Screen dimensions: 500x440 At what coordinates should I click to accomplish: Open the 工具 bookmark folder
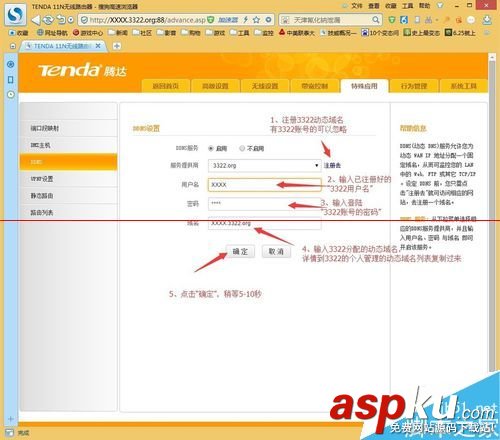[240, 33]
